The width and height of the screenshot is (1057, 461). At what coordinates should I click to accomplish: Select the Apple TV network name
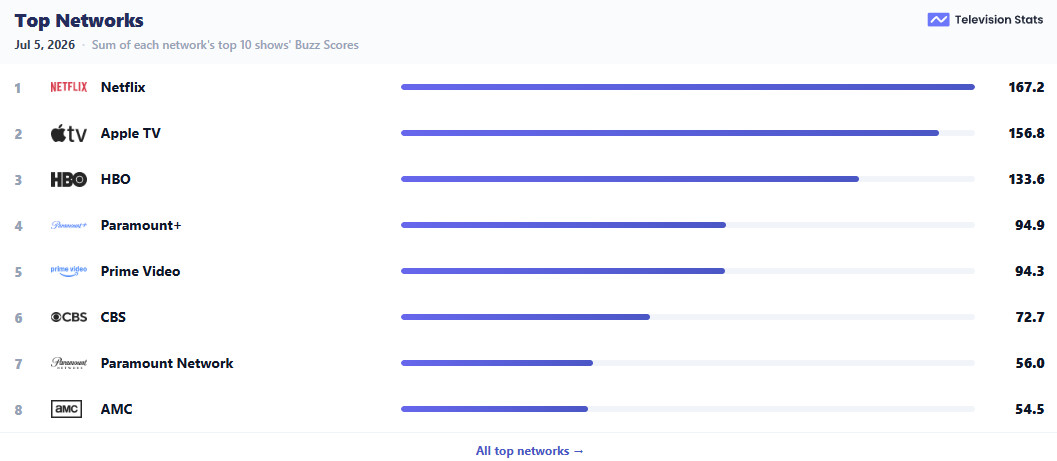pyautogui.click(x=131, y=133)
